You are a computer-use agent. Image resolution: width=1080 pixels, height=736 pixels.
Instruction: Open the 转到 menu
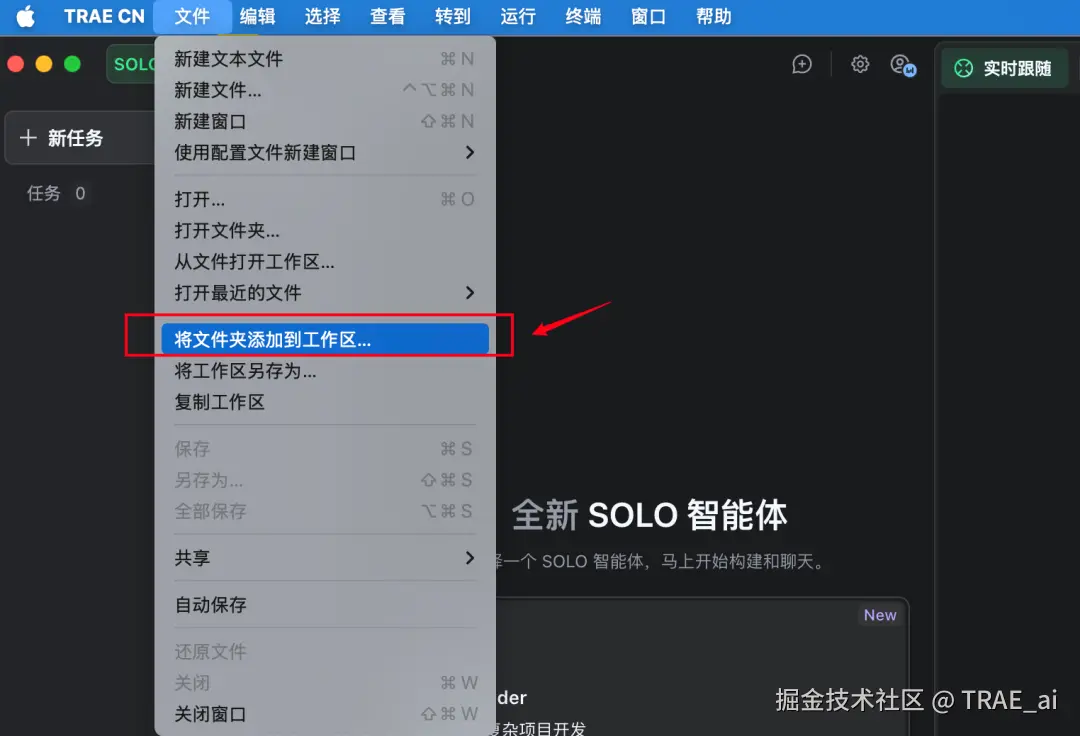453,17
